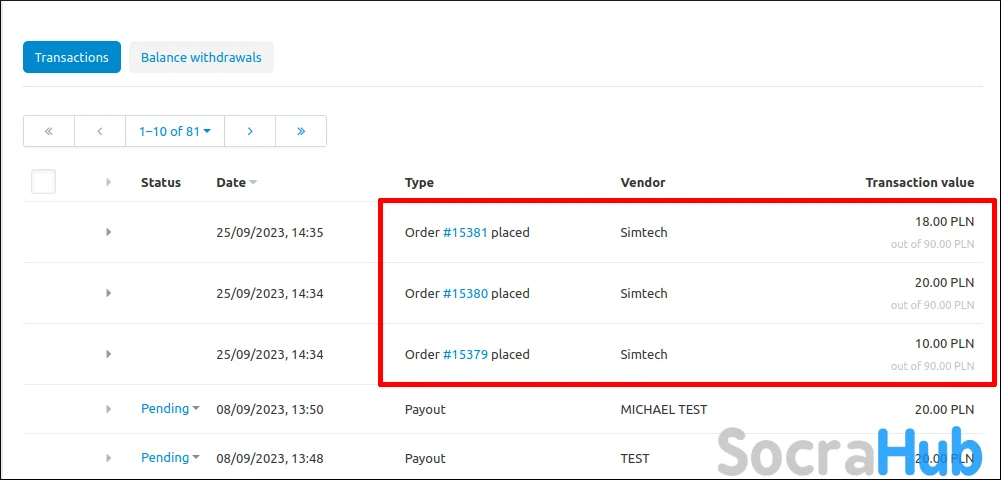Expand row for order #15379

(x=109, y=354)
